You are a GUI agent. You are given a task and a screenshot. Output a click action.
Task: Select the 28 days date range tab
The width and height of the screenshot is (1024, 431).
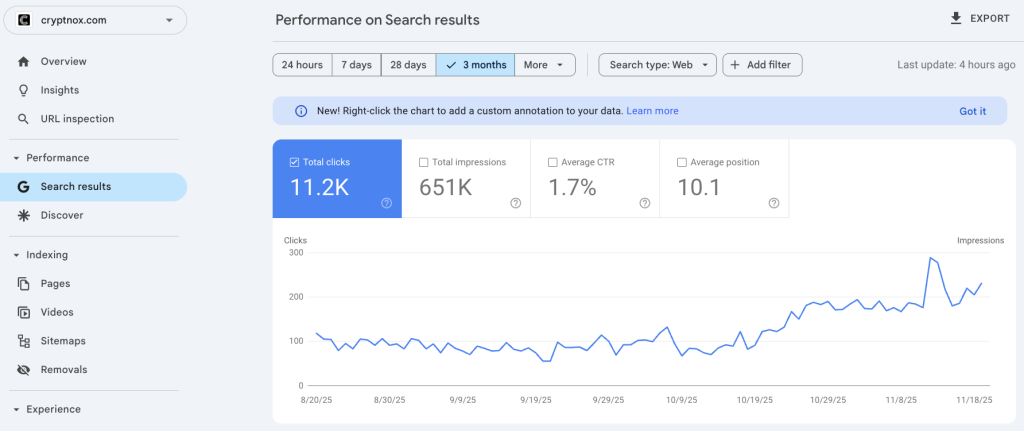408,65
